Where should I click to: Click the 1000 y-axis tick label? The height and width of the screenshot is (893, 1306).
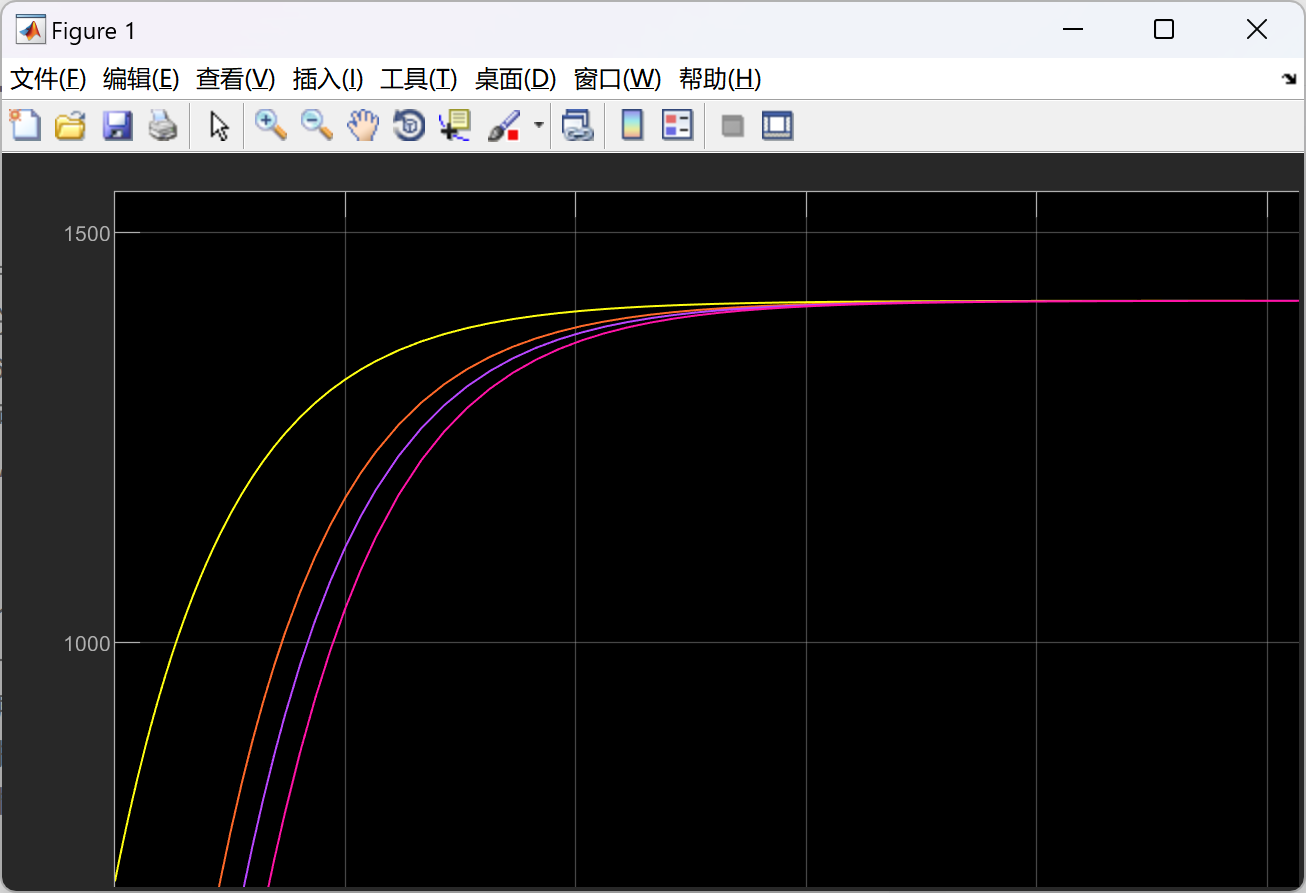click(88, 643)
